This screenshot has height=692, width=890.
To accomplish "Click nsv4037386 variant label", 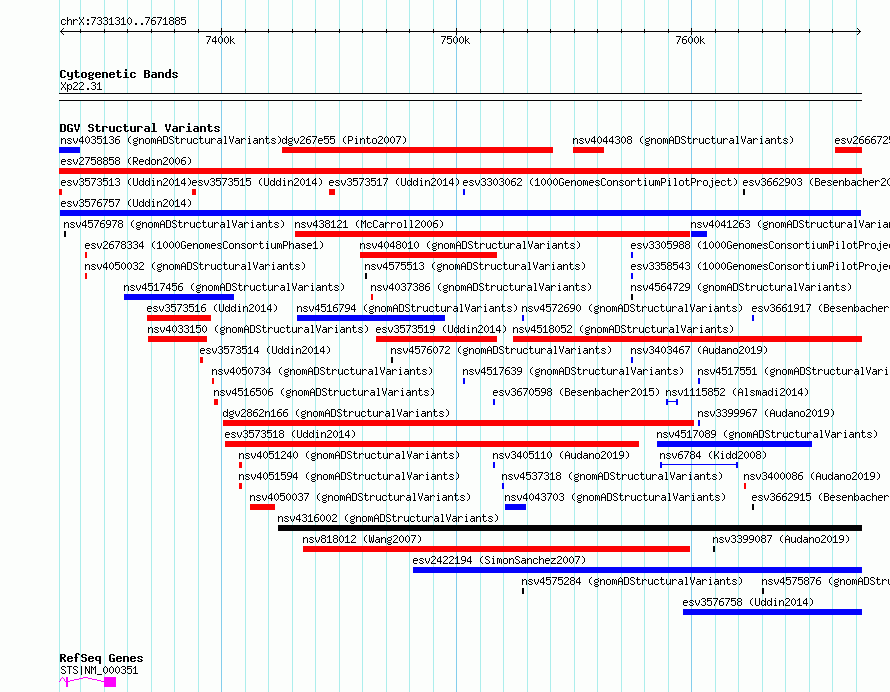I will (x=481, y=287).
